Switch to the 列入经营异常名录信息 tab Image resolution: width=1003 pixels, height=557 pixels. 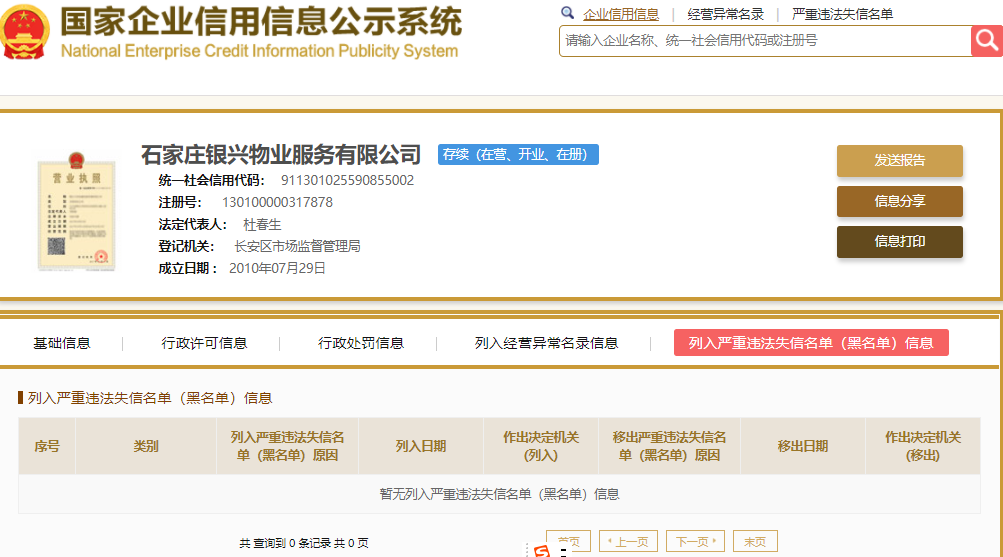(546, 343)
